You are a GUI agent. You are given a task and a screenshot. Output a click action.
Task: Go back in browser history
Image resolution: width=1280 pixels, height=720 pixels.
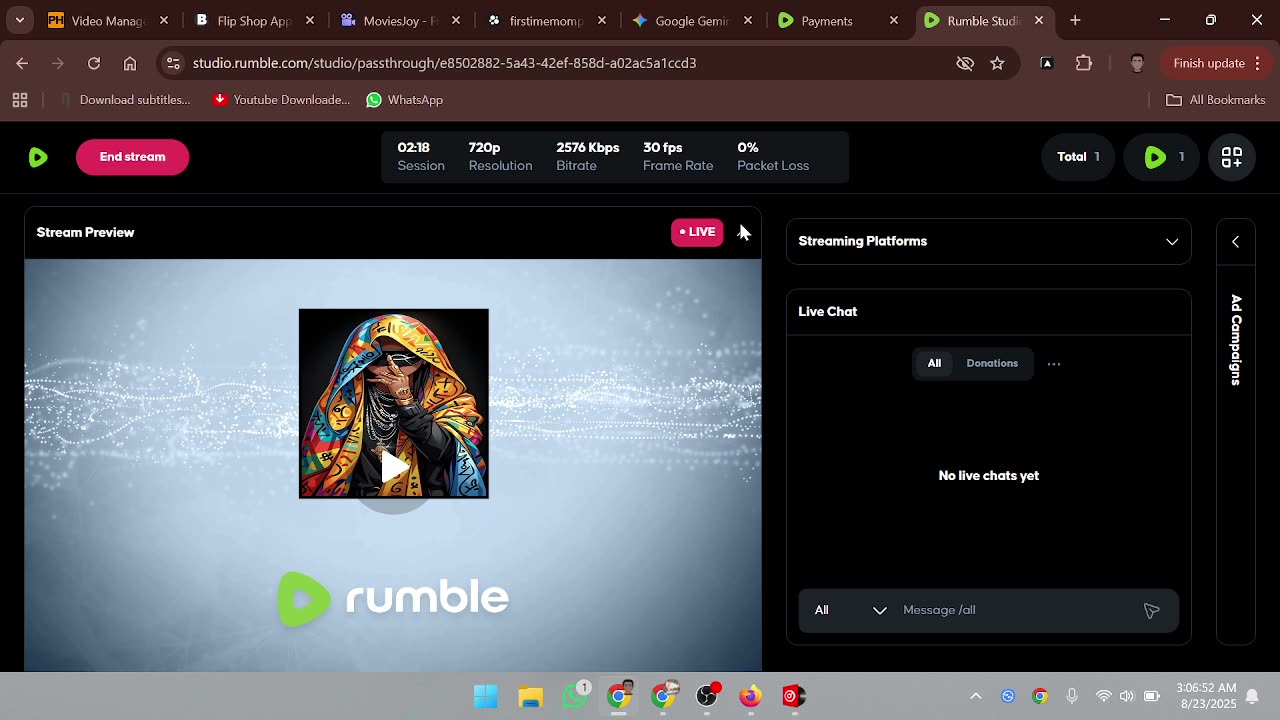[22, 63]
